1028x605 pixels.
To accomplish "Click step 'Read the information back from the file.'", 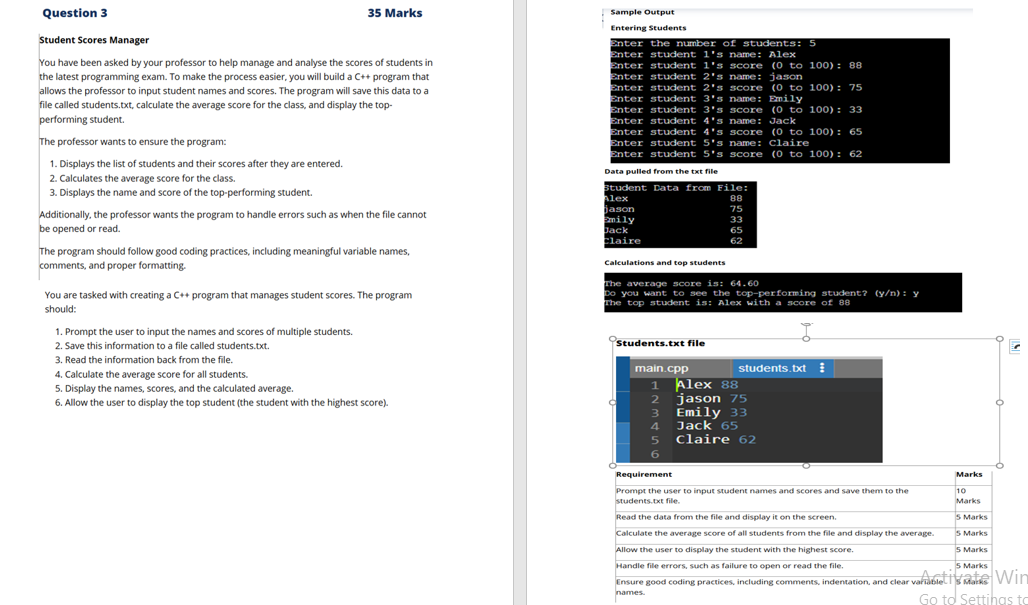I will pyautogui.click(x=144, y=360).
